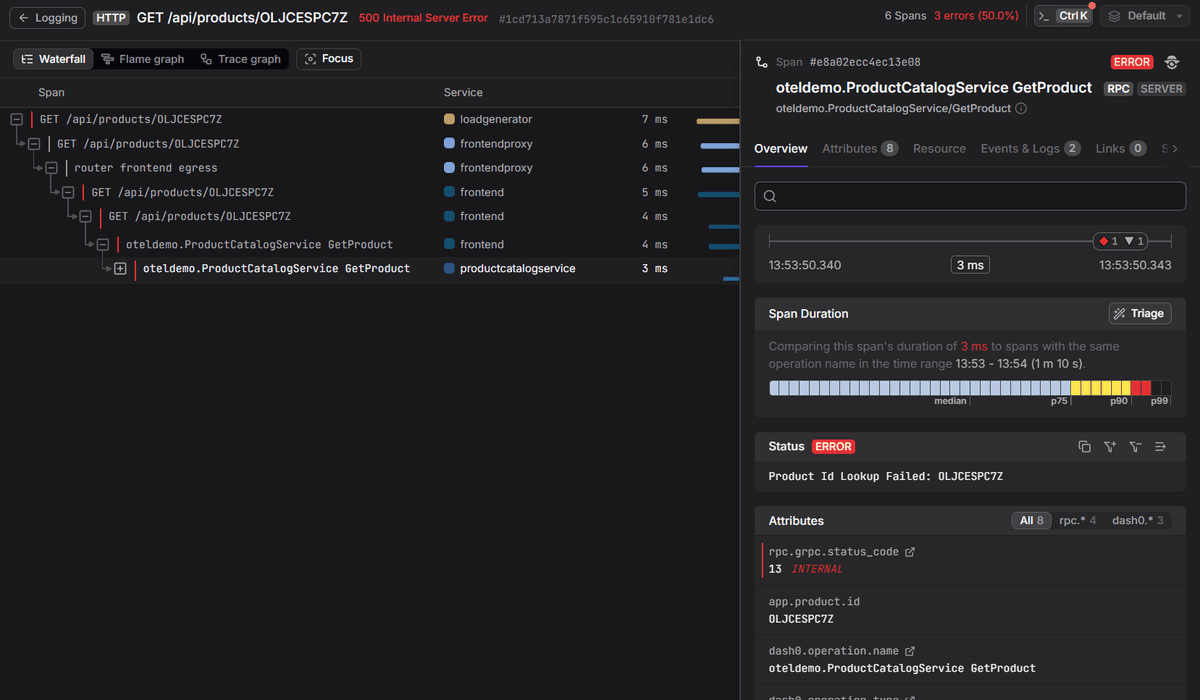Click the group-by list icon in Status
Image resolution: width=1200 pixels, height=700 pixels.
(x=1160, y=447)
